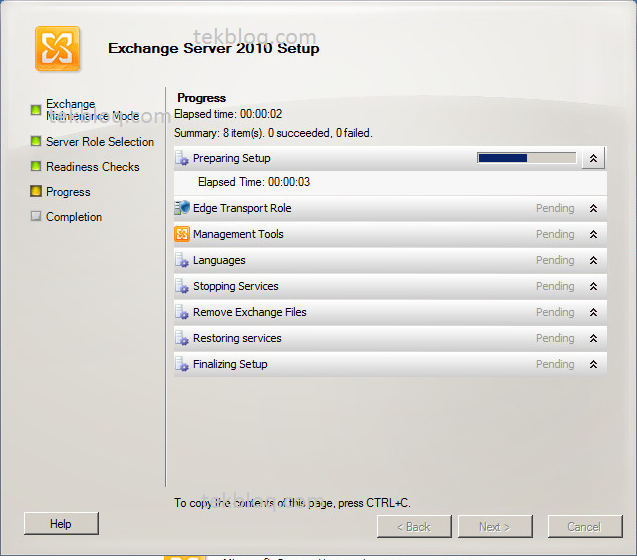The height and width of the screenshot is (560, 637).
Task: Expand the Stopping Services section
Action: pos(593,286)
